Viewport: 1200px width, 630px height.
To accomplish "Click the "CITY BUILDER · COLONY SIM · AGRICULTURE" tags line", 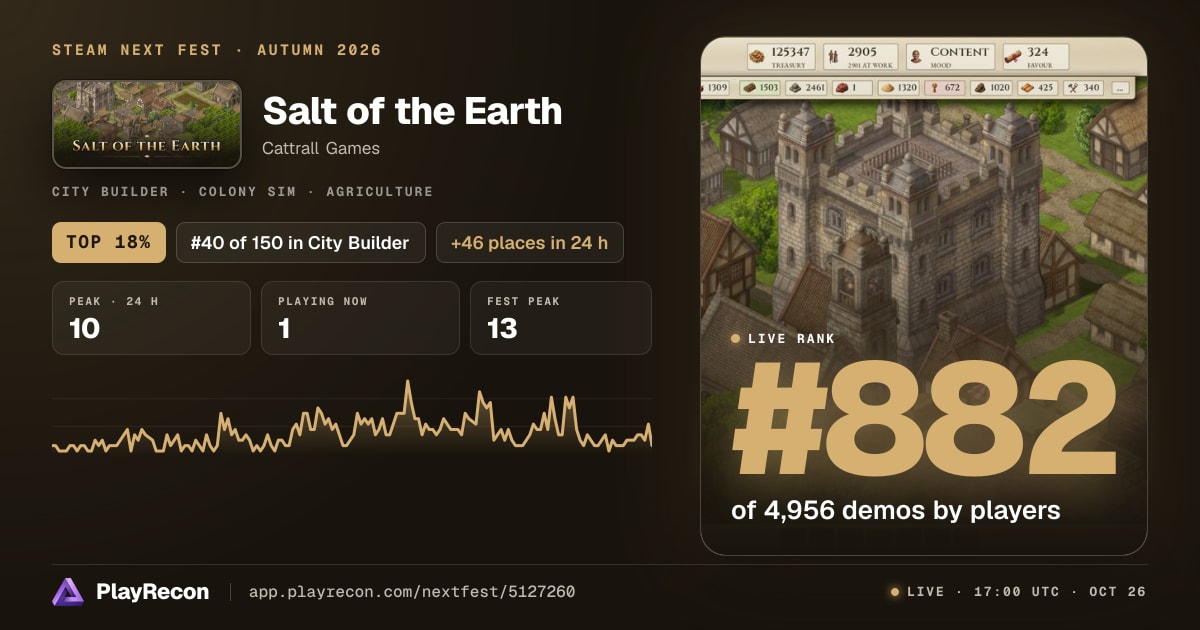I will pyautogui.click(x=243, y=191).
